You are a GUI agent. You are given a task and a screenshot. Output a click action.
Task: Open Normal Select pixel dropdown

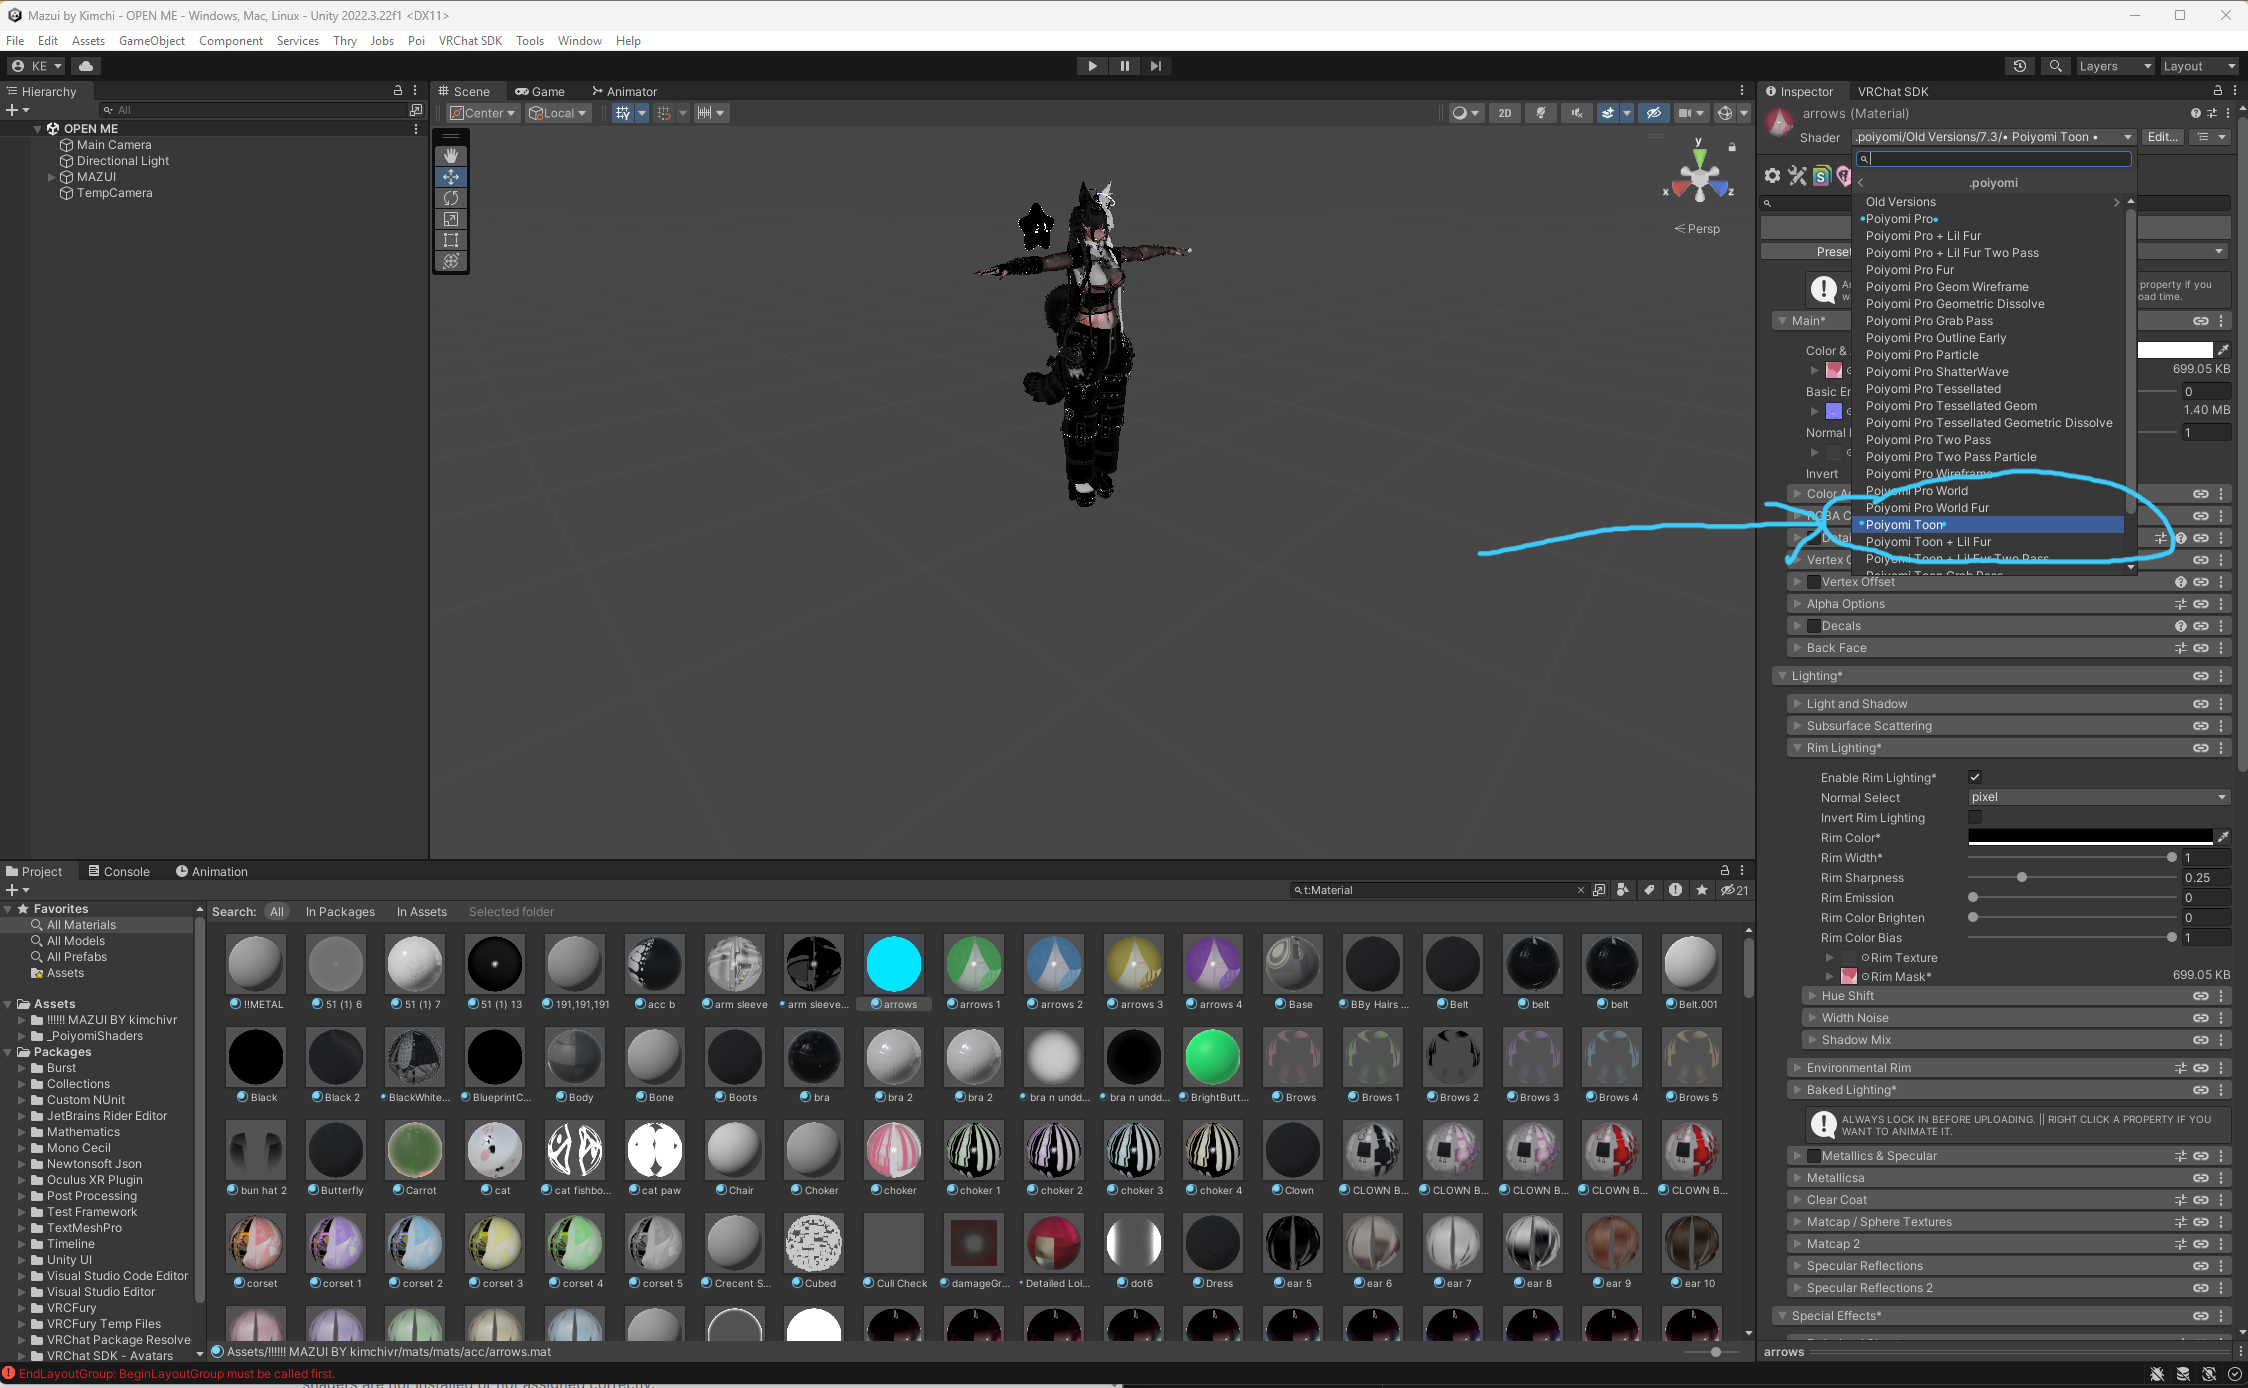pyautogui.click(x=2098, y=797)
